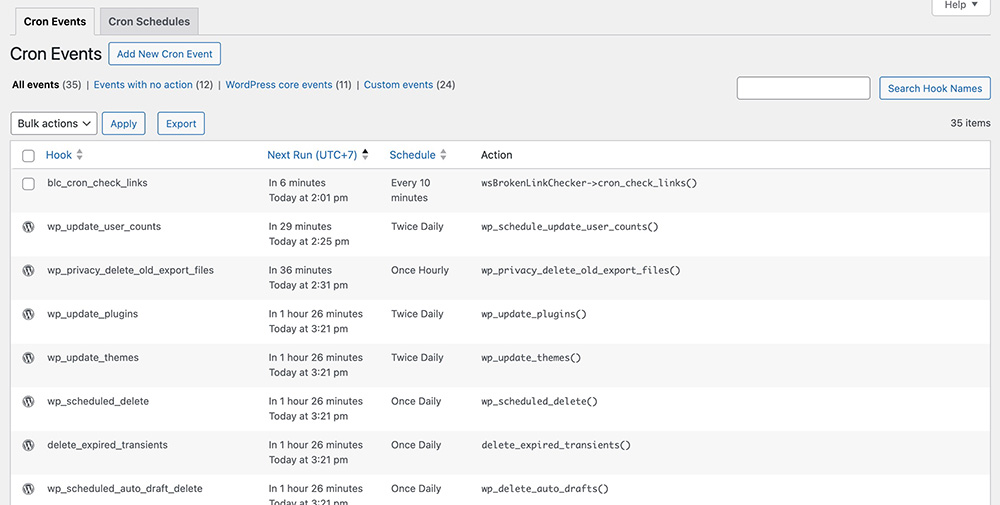Click Cron Events page heading
The height and width of the screenshot is (505, 1000).
coord(56,54)
